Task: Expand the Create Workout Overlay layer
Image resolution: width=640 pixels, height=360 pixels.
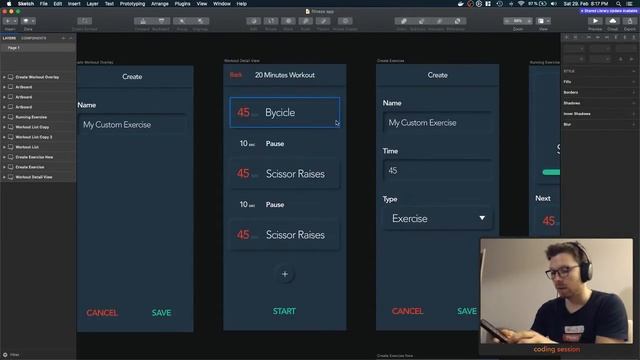Action: click(x=4, y=77)
